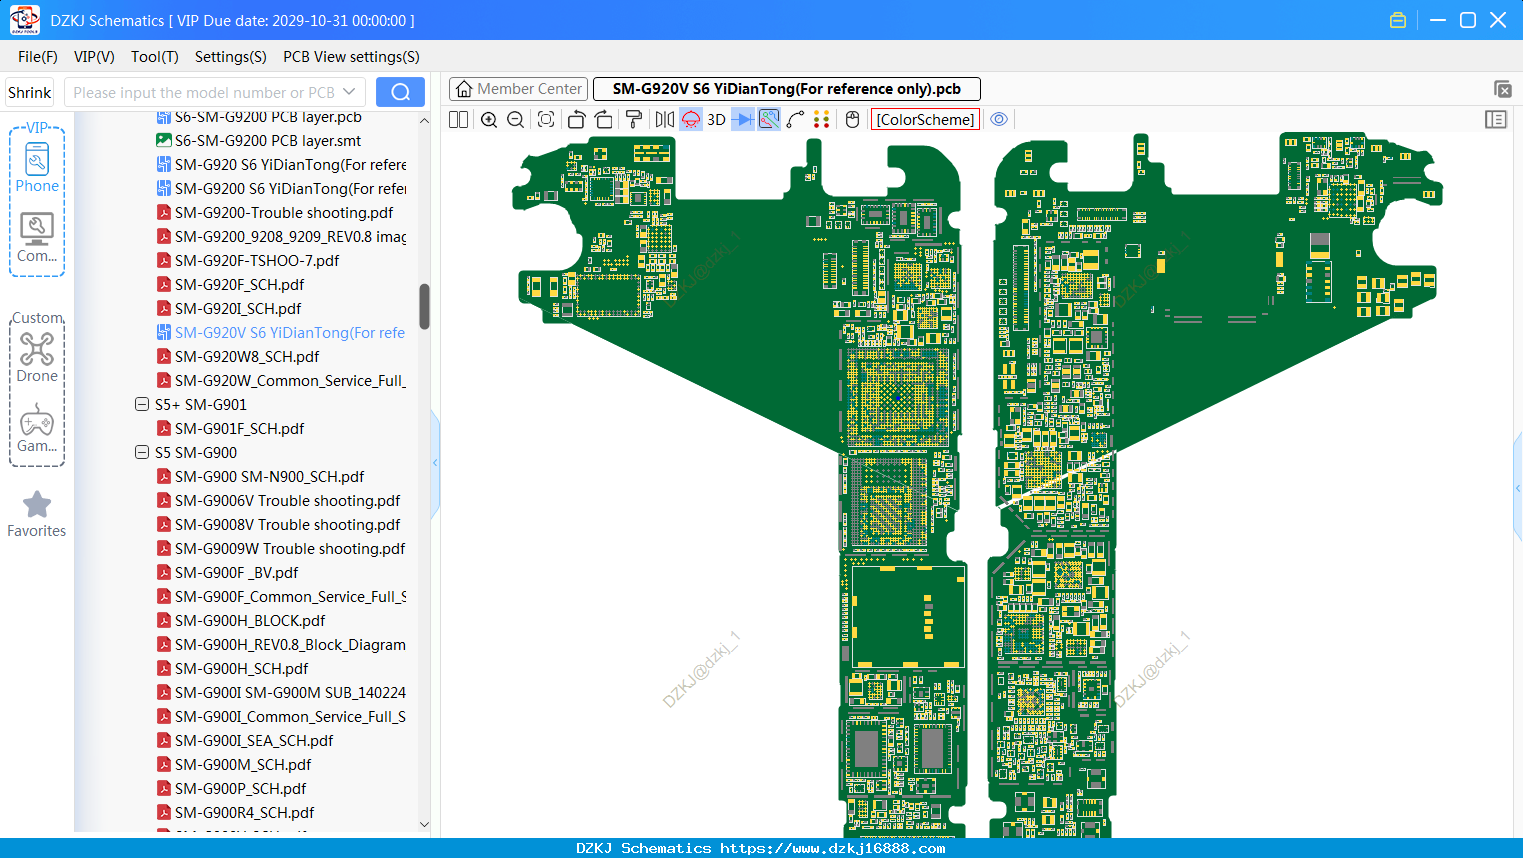
Task: Open PCB View settings(S) menu
Action: coord(351,57)
